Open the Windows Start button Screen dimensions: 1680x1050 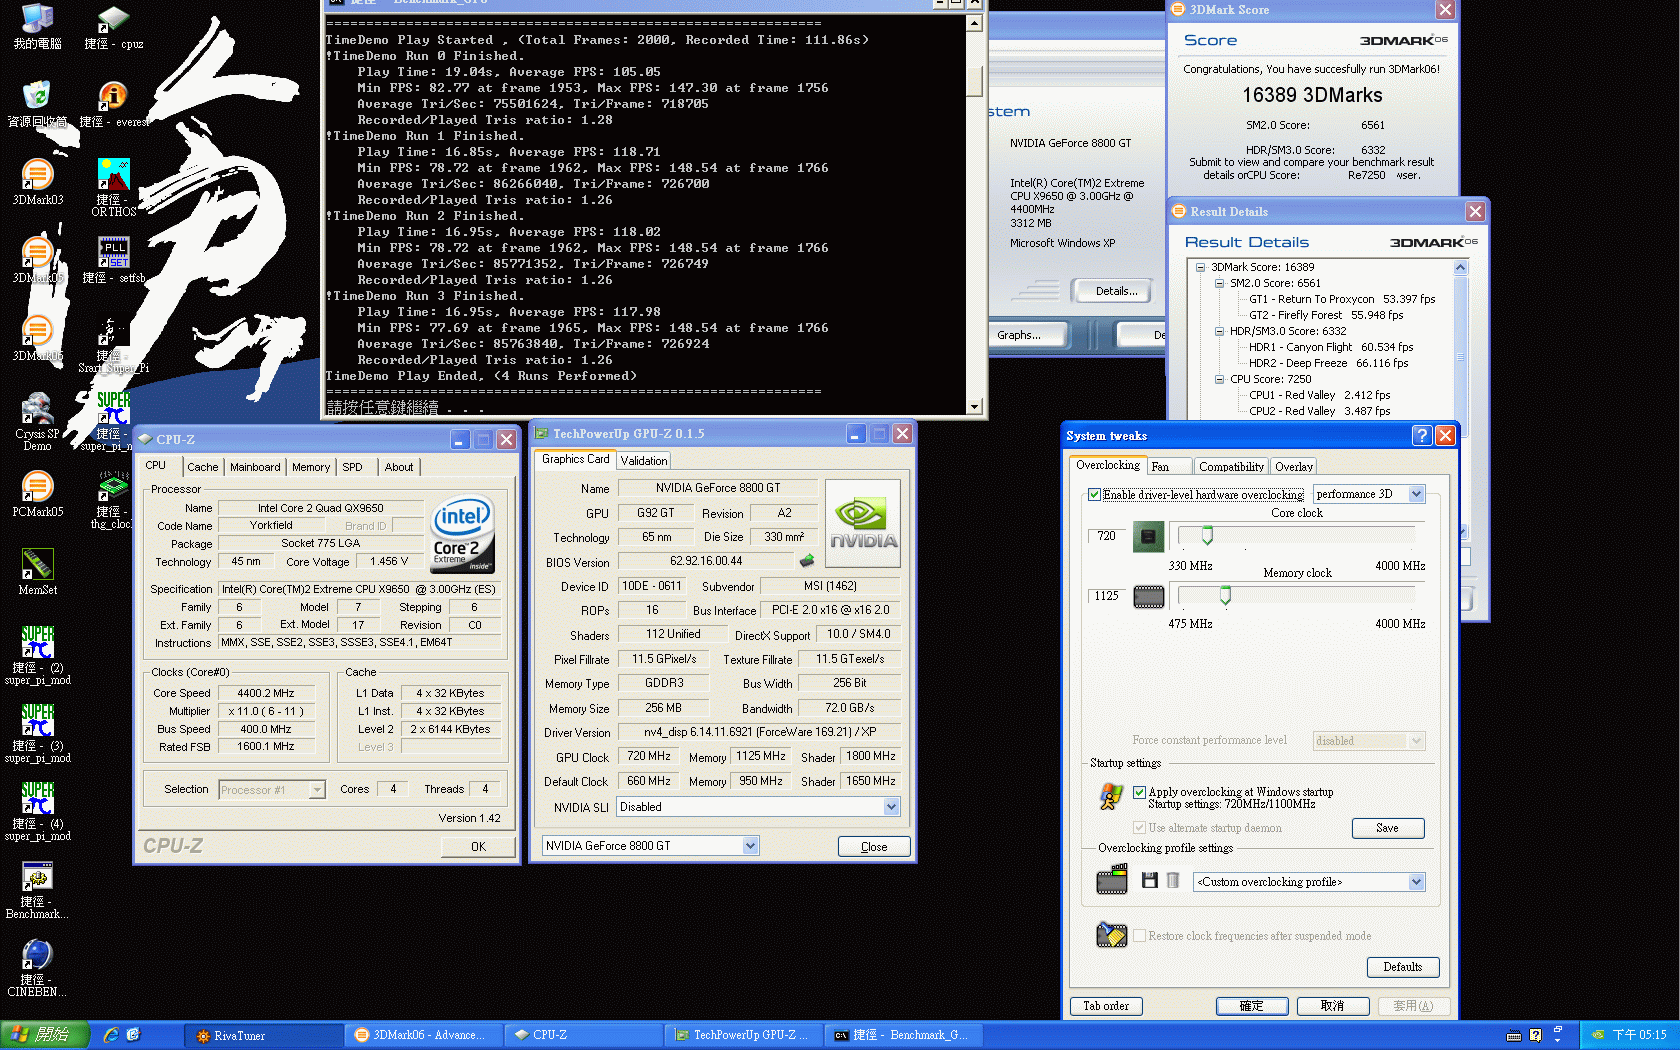tap(44, 1035)
